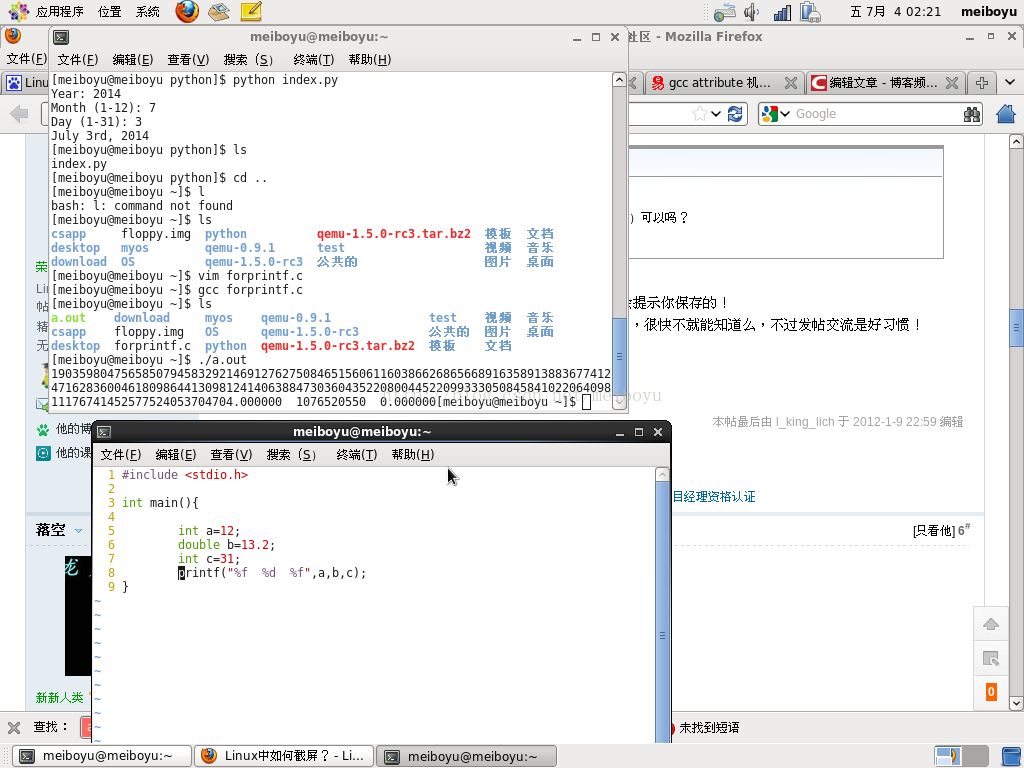Viewport: 1024px width, 768px height.
Task: Open the network connection tray icon
Action: 725,12
